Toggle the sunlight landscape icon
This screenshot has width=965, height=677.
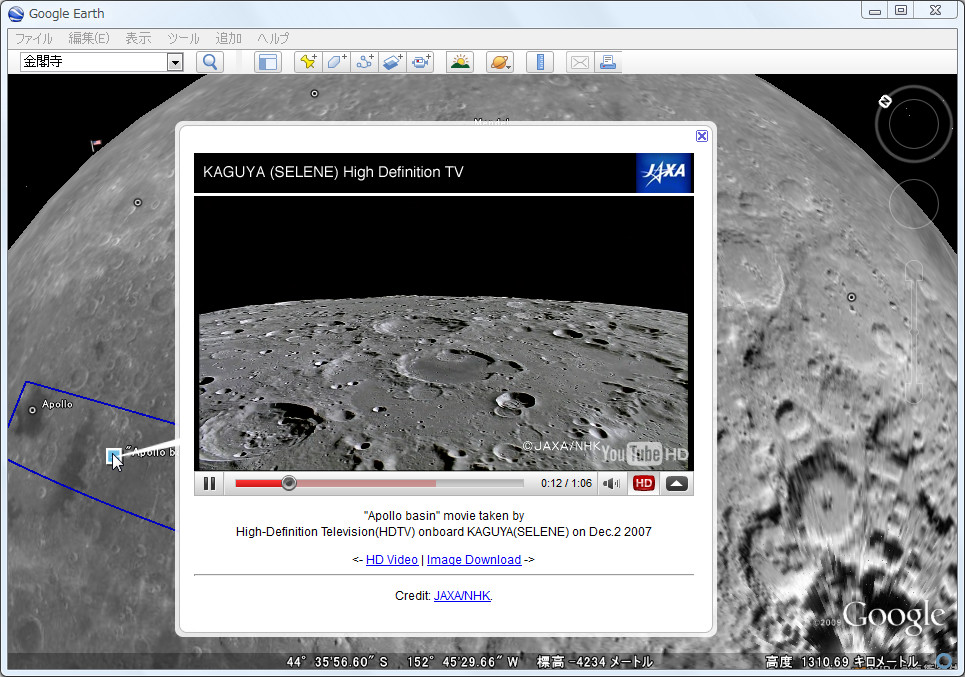click(x=460, y=62)
